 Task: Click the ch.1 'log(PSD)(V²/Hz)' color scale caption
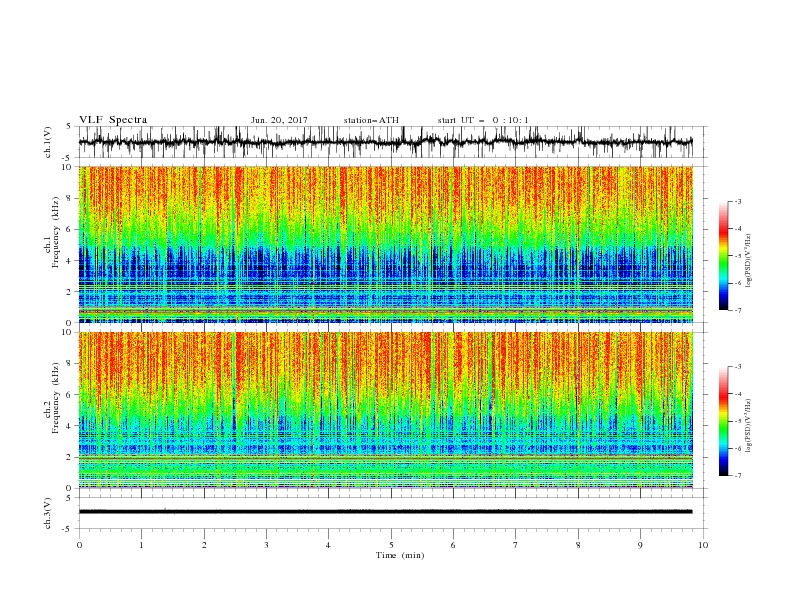(748, 261)
